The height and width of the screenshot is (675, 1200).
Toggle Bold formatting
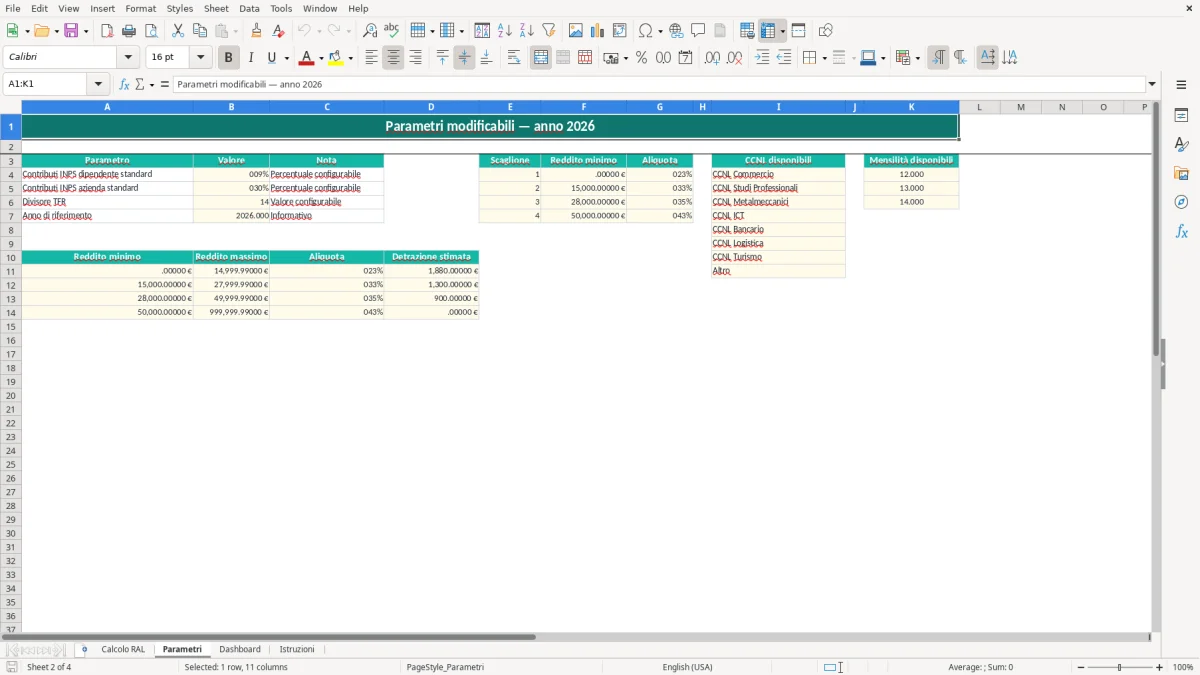pos(229,58)
